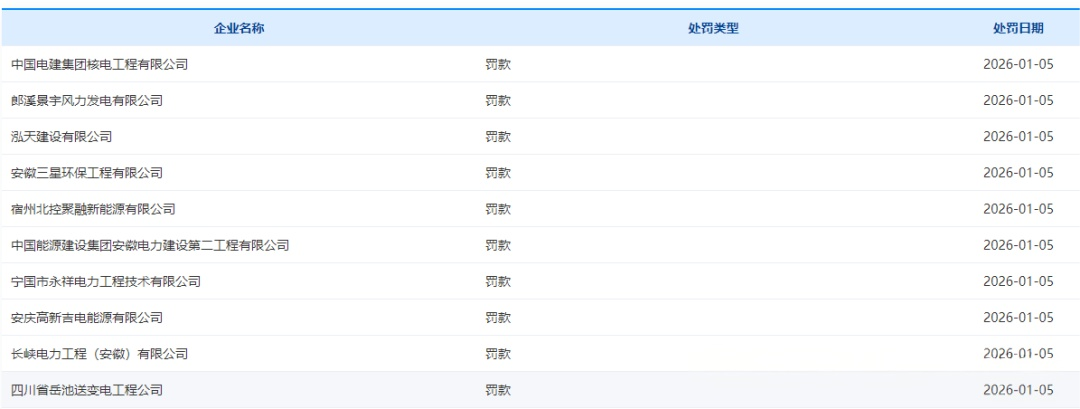
Task: Click 罚款 in the 泓天建设有限公司 row
Action: point(498,137)
